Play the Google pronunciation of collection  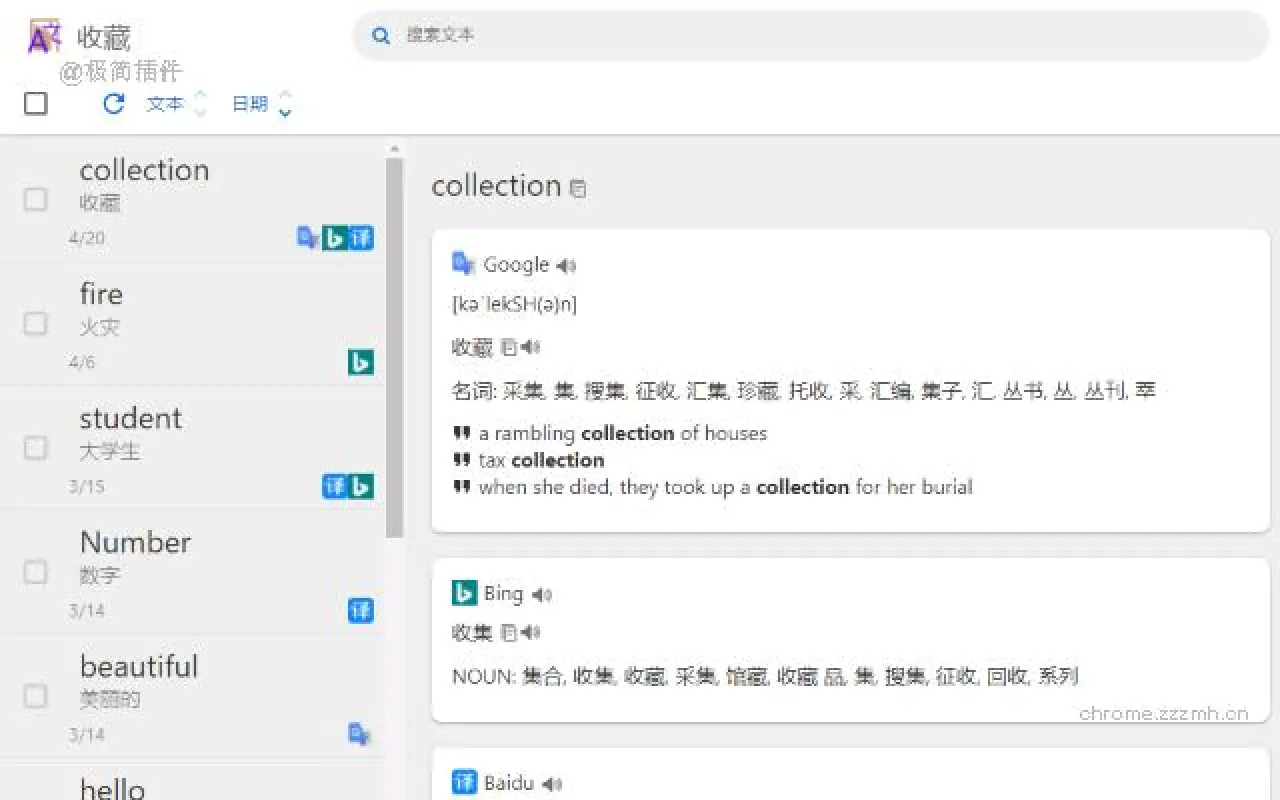[x=566, y=265]
